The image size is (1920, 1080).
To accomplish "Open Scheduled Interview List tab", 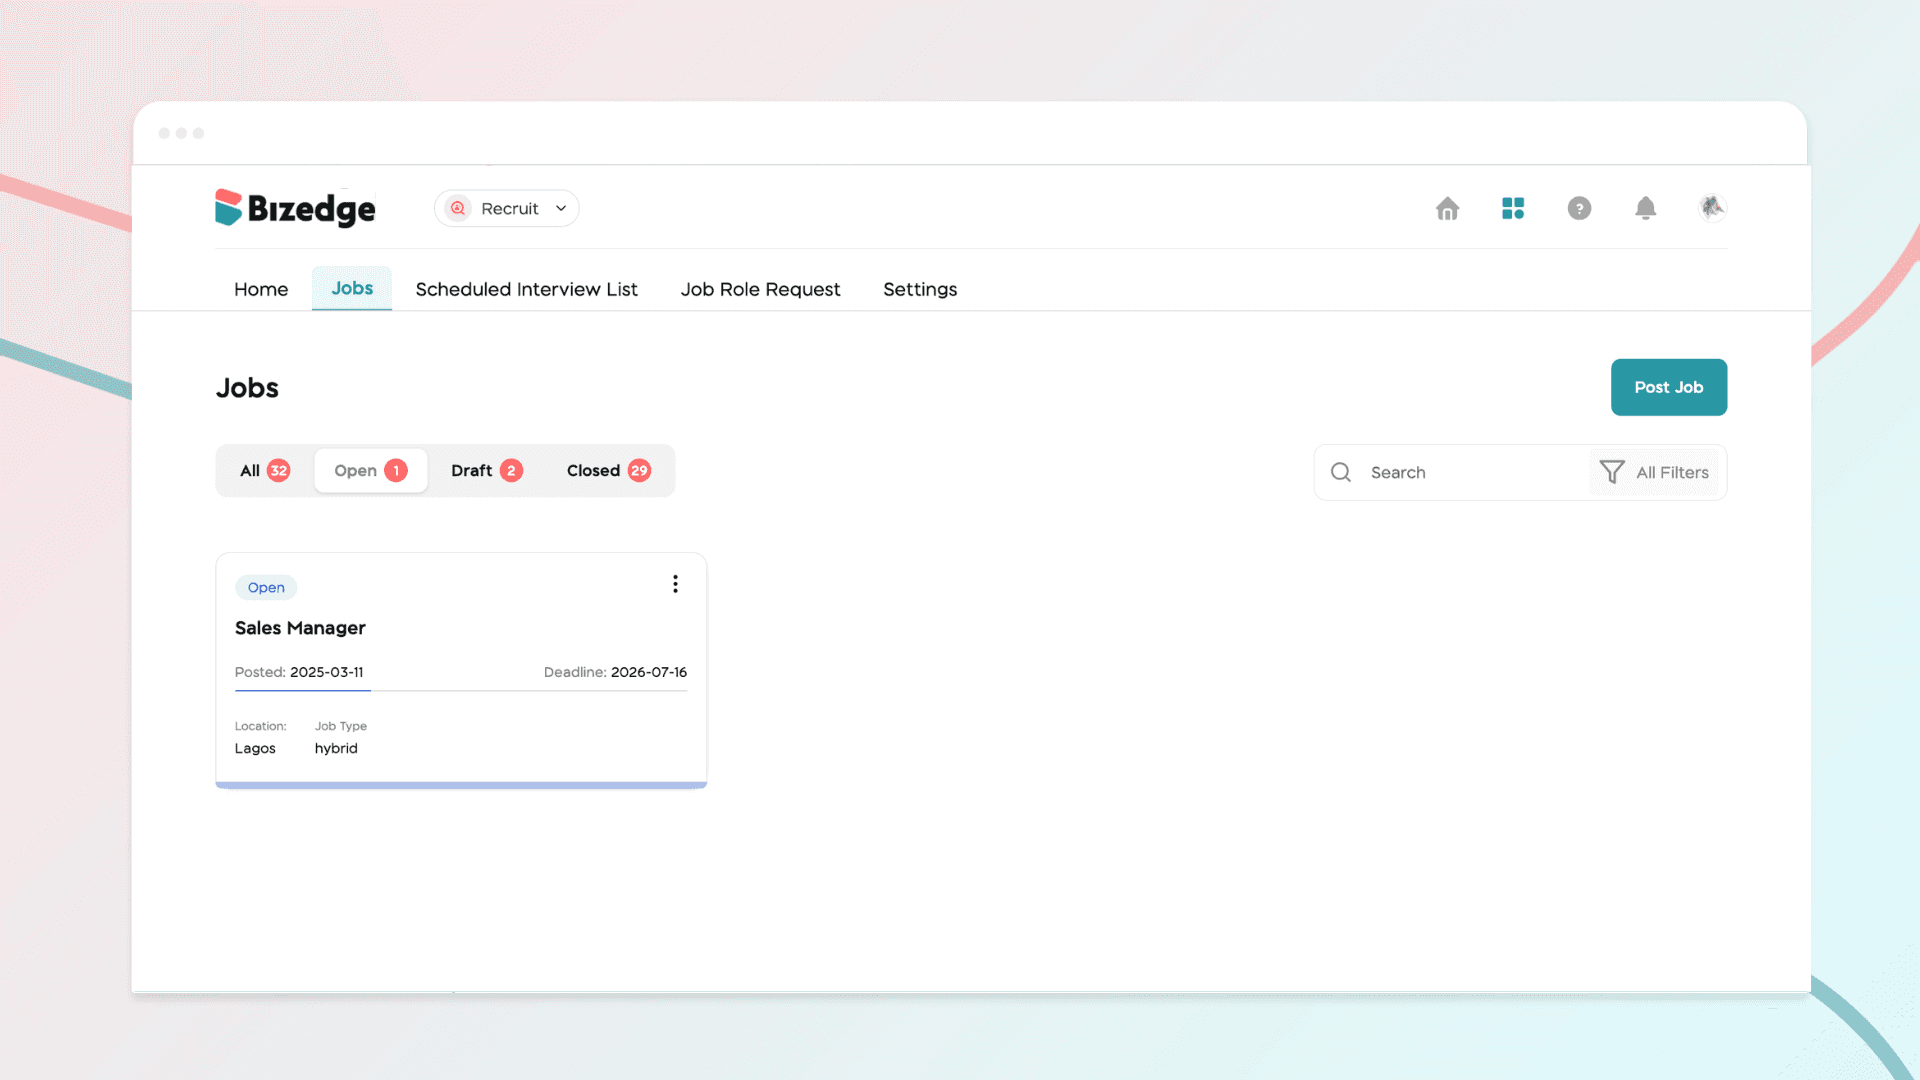I will tap(526, 289).
